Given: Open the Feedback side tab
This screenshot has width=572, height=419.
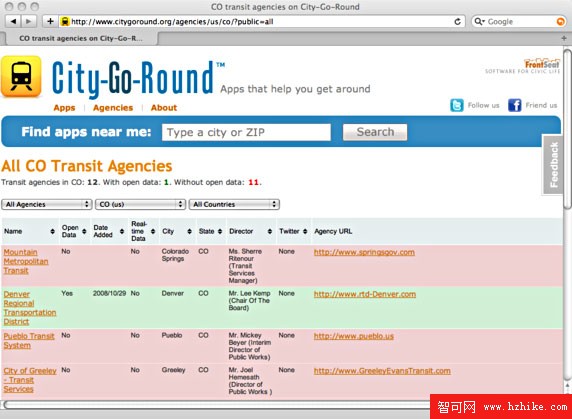Looking at the screenshot, I should [554, 165].
